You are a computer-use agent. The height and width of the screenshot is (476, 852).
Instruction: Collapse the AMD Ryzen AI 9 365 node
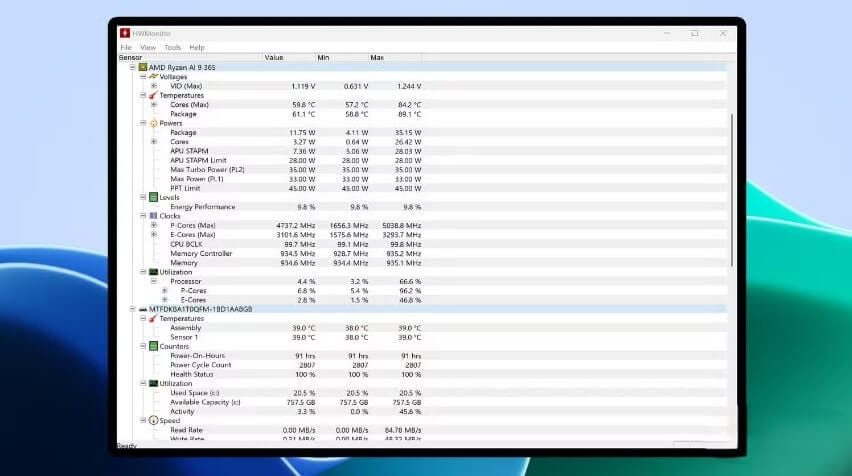(x=132, y=67)
